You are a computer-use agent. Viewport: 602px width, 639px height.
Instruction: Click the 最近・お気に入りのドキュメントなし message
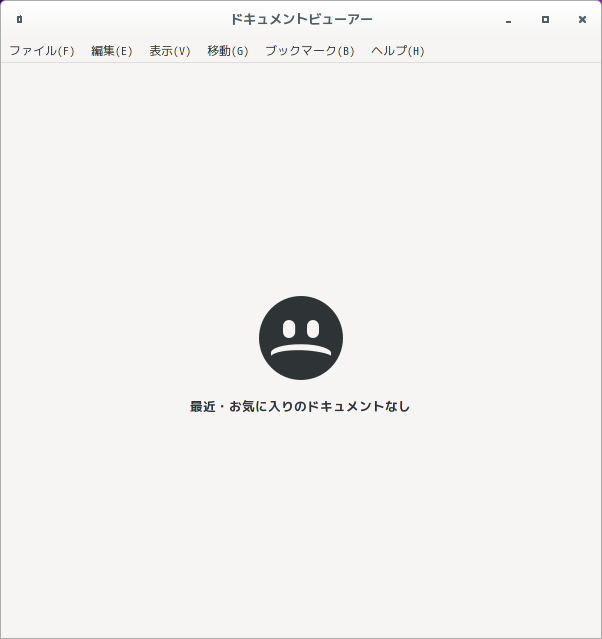[x=300, y=406]
